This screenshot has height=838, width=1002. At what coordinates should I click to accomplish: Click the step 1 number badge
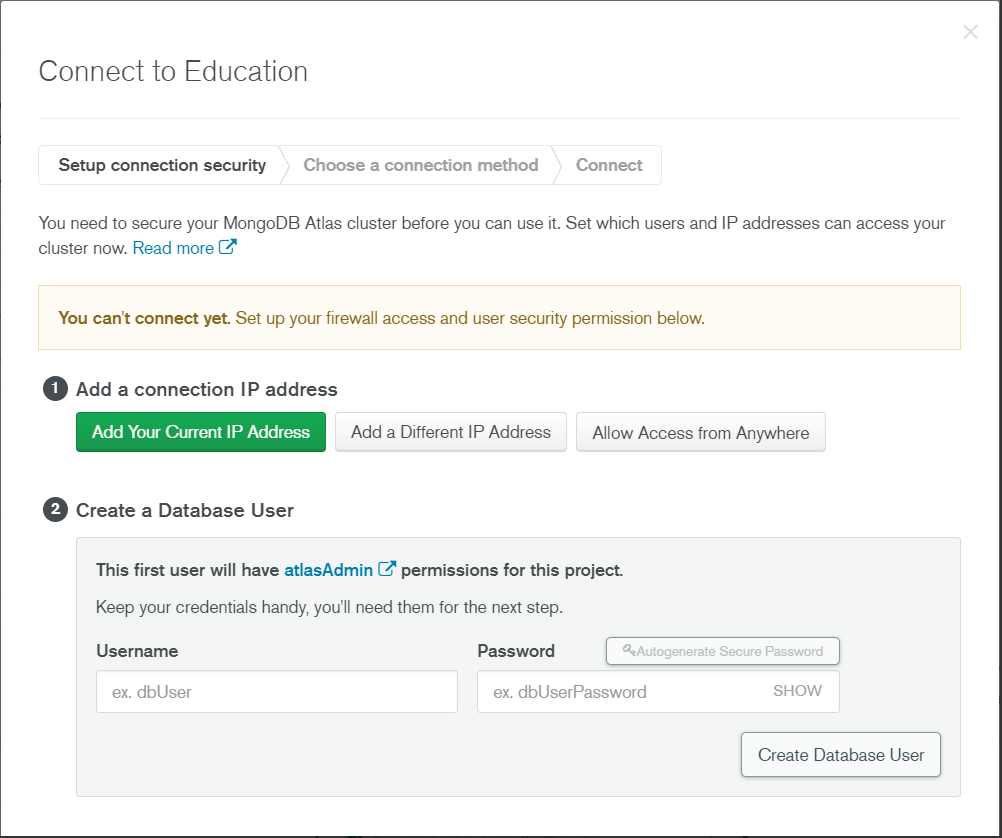[55, 389]
